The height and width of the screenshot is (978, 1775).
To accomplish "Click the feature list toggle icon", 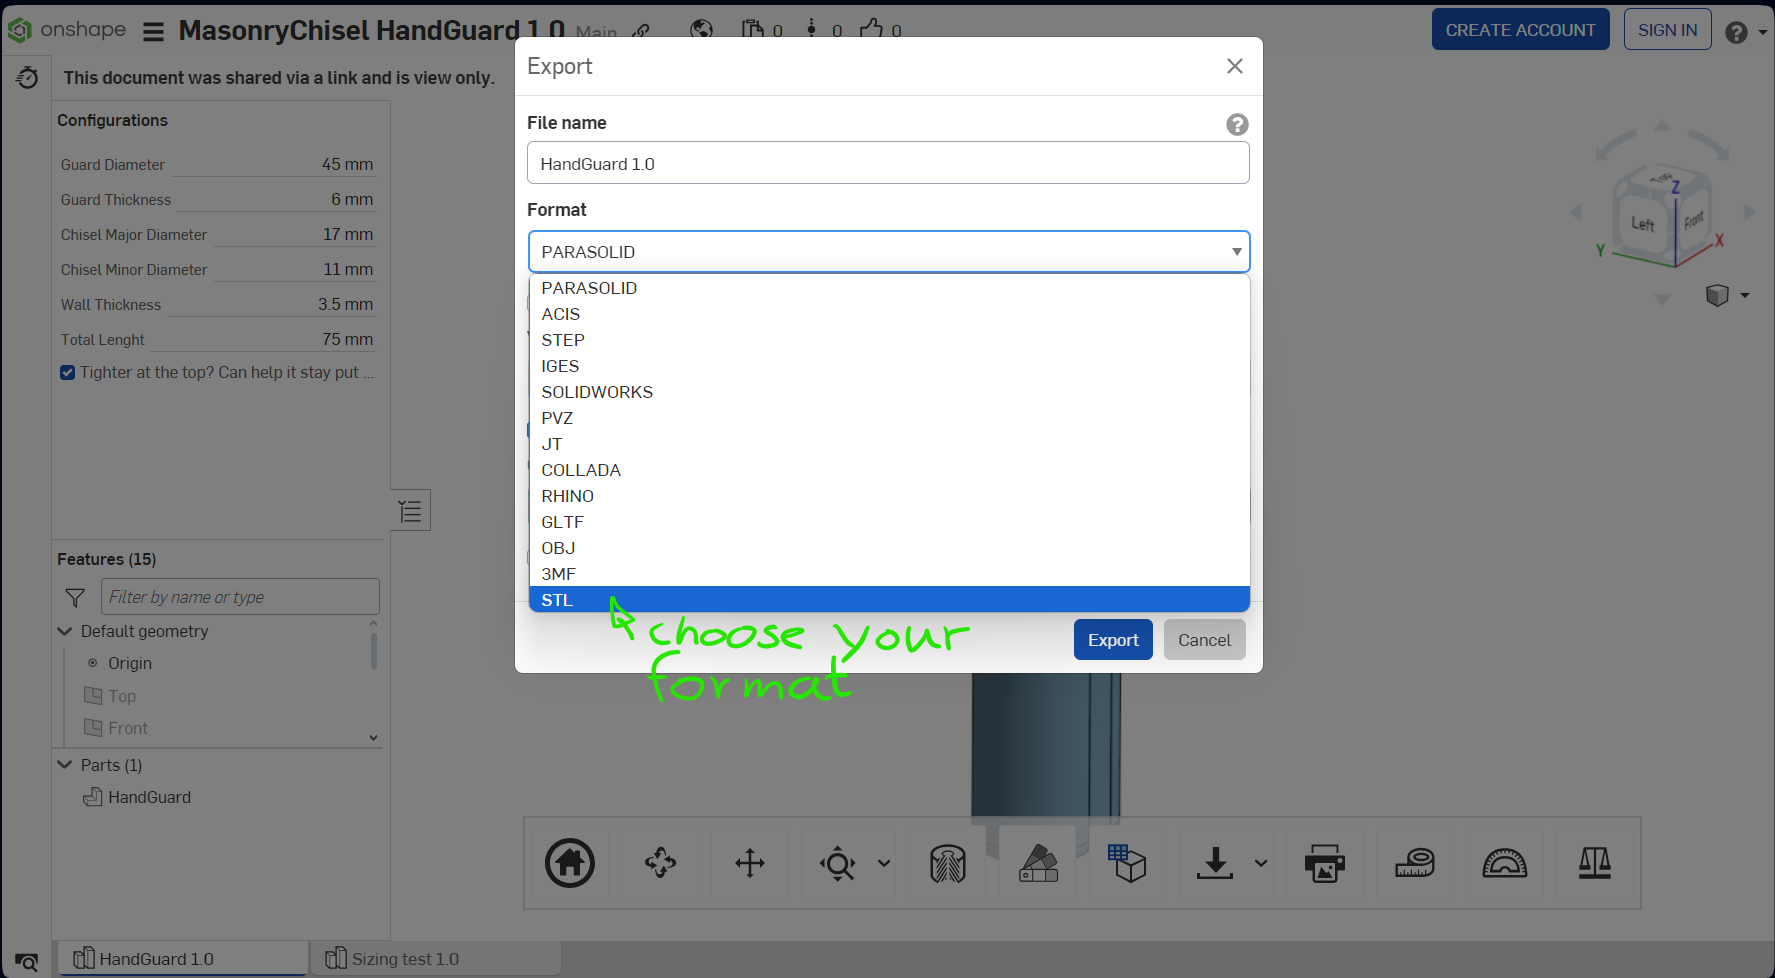I will click(x=410, y=511).
